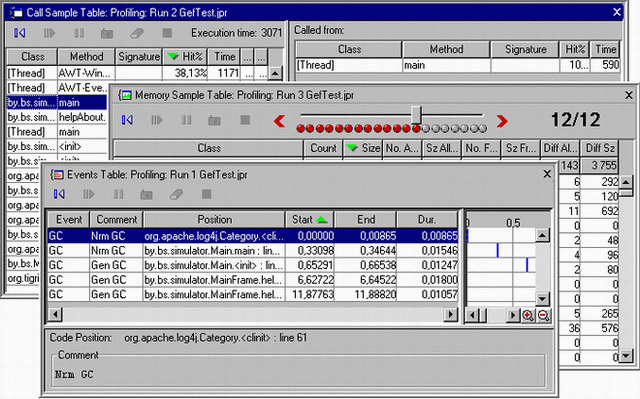The image size is (640, 399).
Task: Sort Events Table by Start column
Action: [309, 219]
